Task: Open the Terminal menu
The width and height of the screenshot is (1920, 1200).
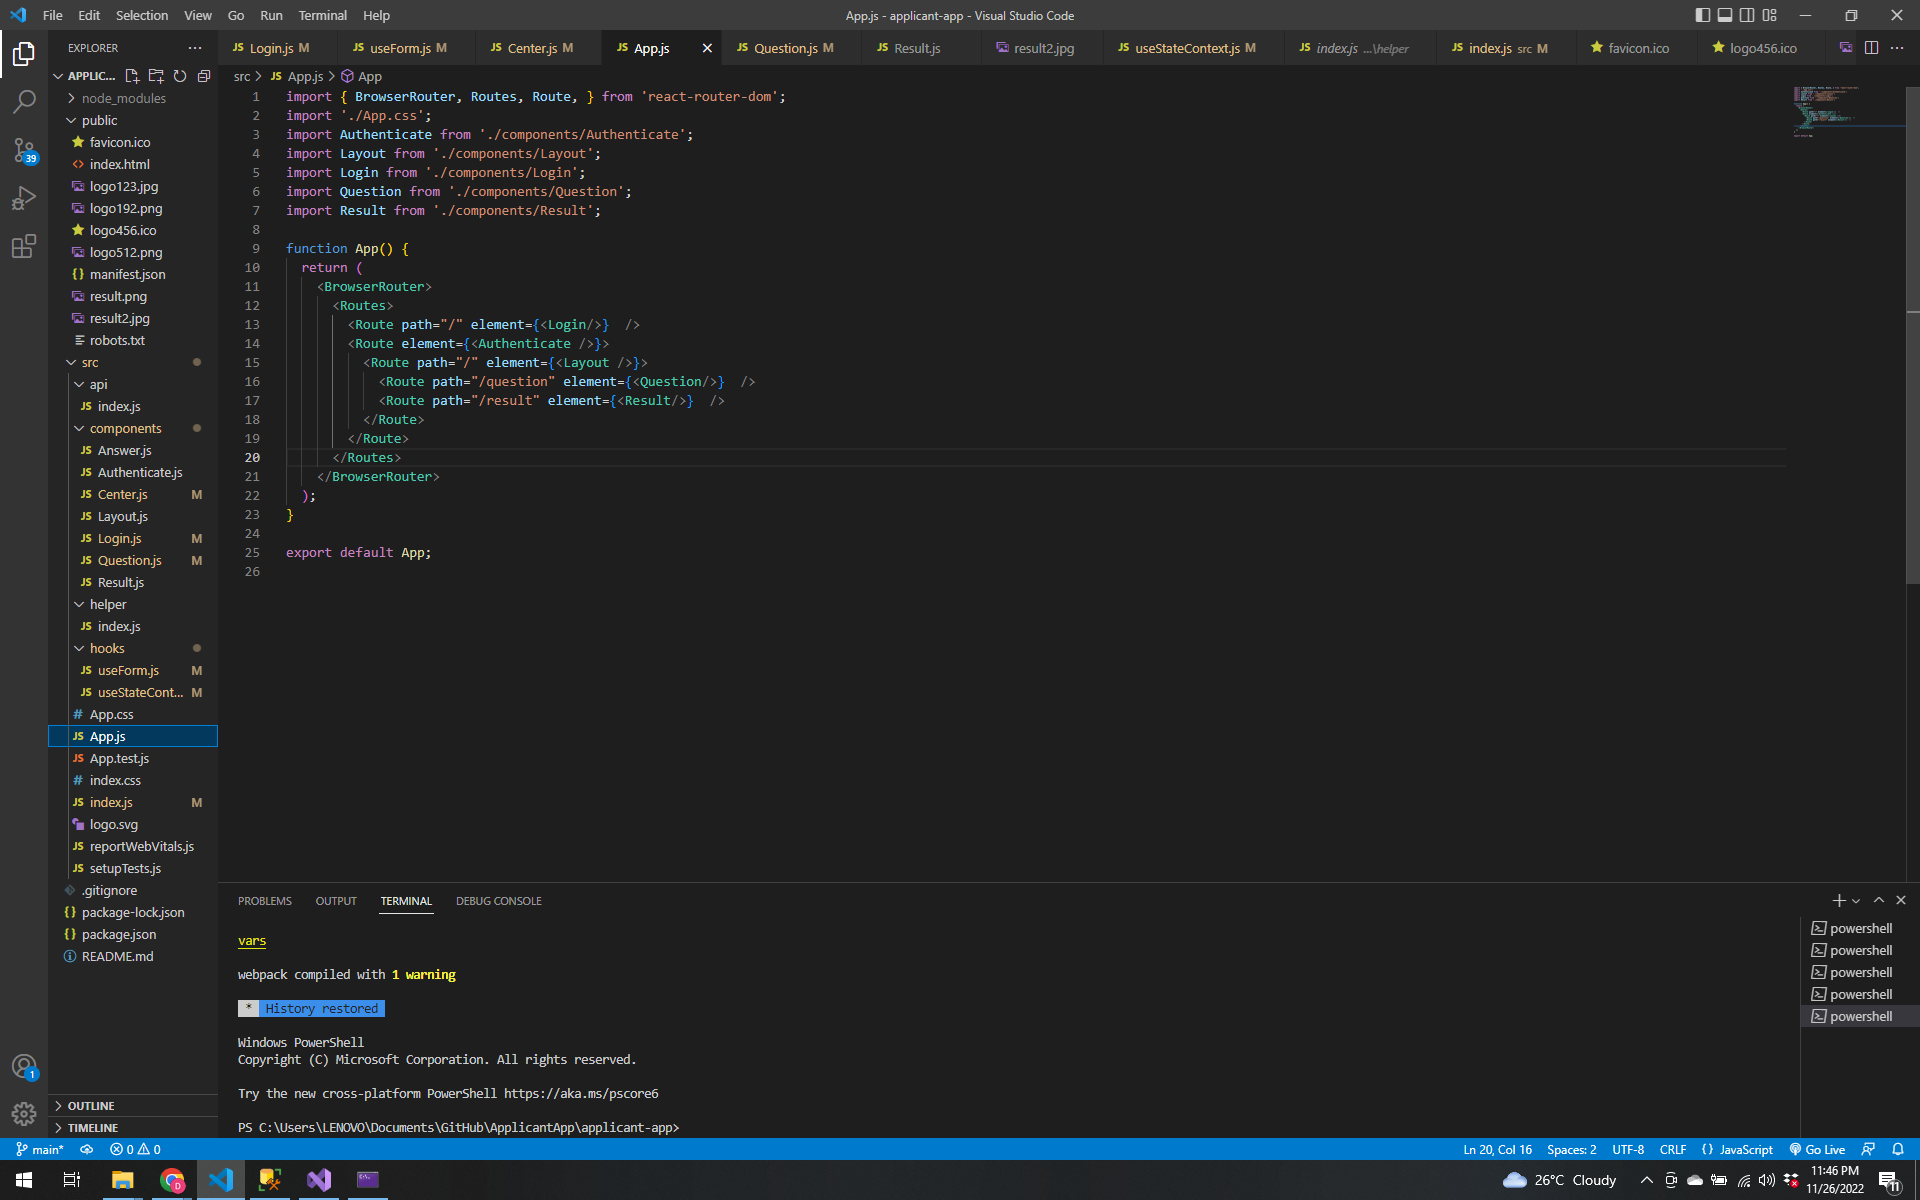Action: tap(322, 15)
